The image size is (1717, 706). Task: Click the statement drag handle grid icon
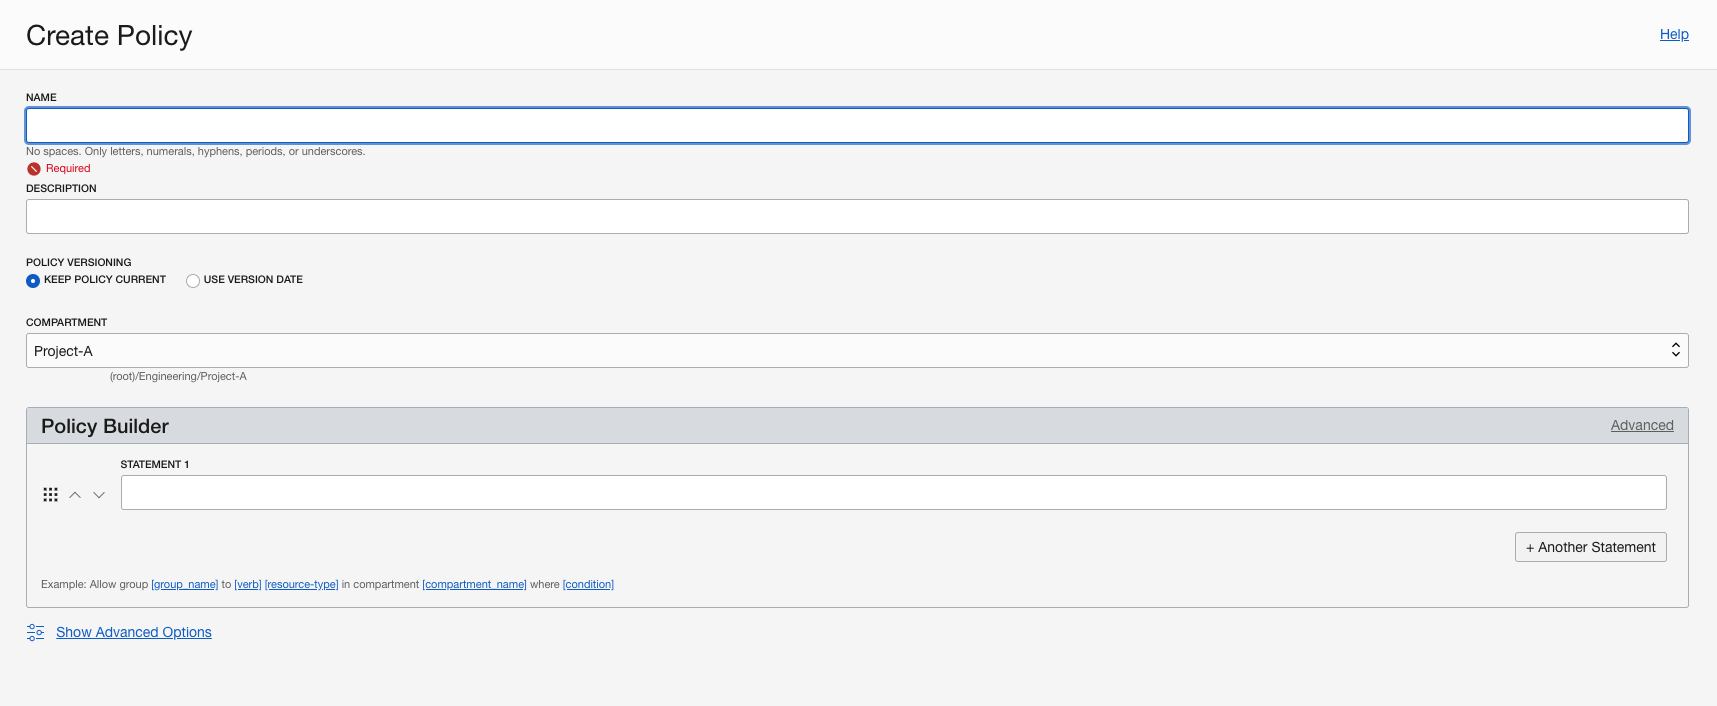coord(50,495)
